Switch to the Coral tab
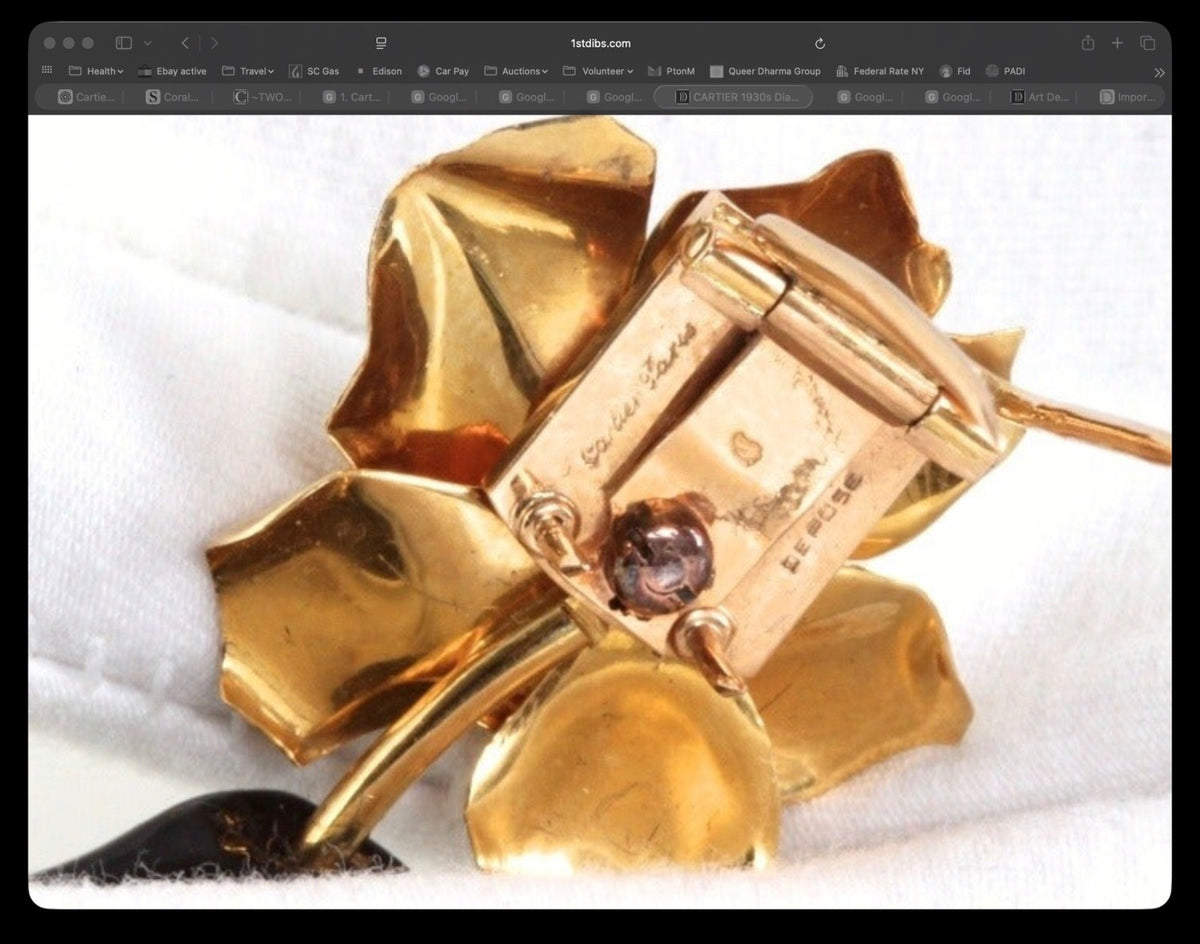This screenshot has width=1200, height=944. 173,97
